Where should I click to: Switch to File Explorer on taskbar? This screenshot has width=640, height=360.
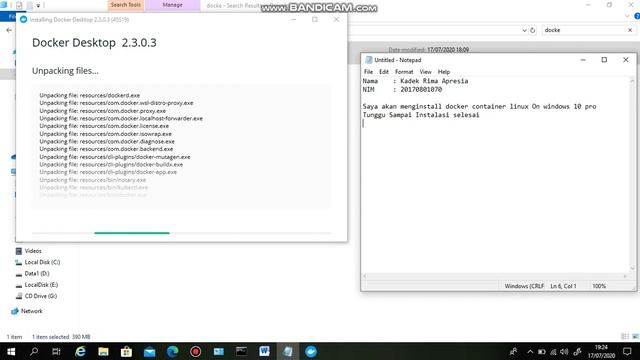coord(103,351)
